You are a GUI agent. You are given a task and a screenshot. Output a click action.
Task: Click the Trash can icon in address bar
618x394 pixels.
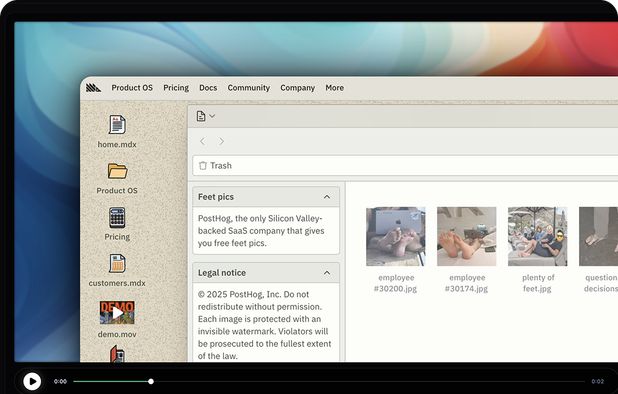pyautogui.click(x=203, y=165)
